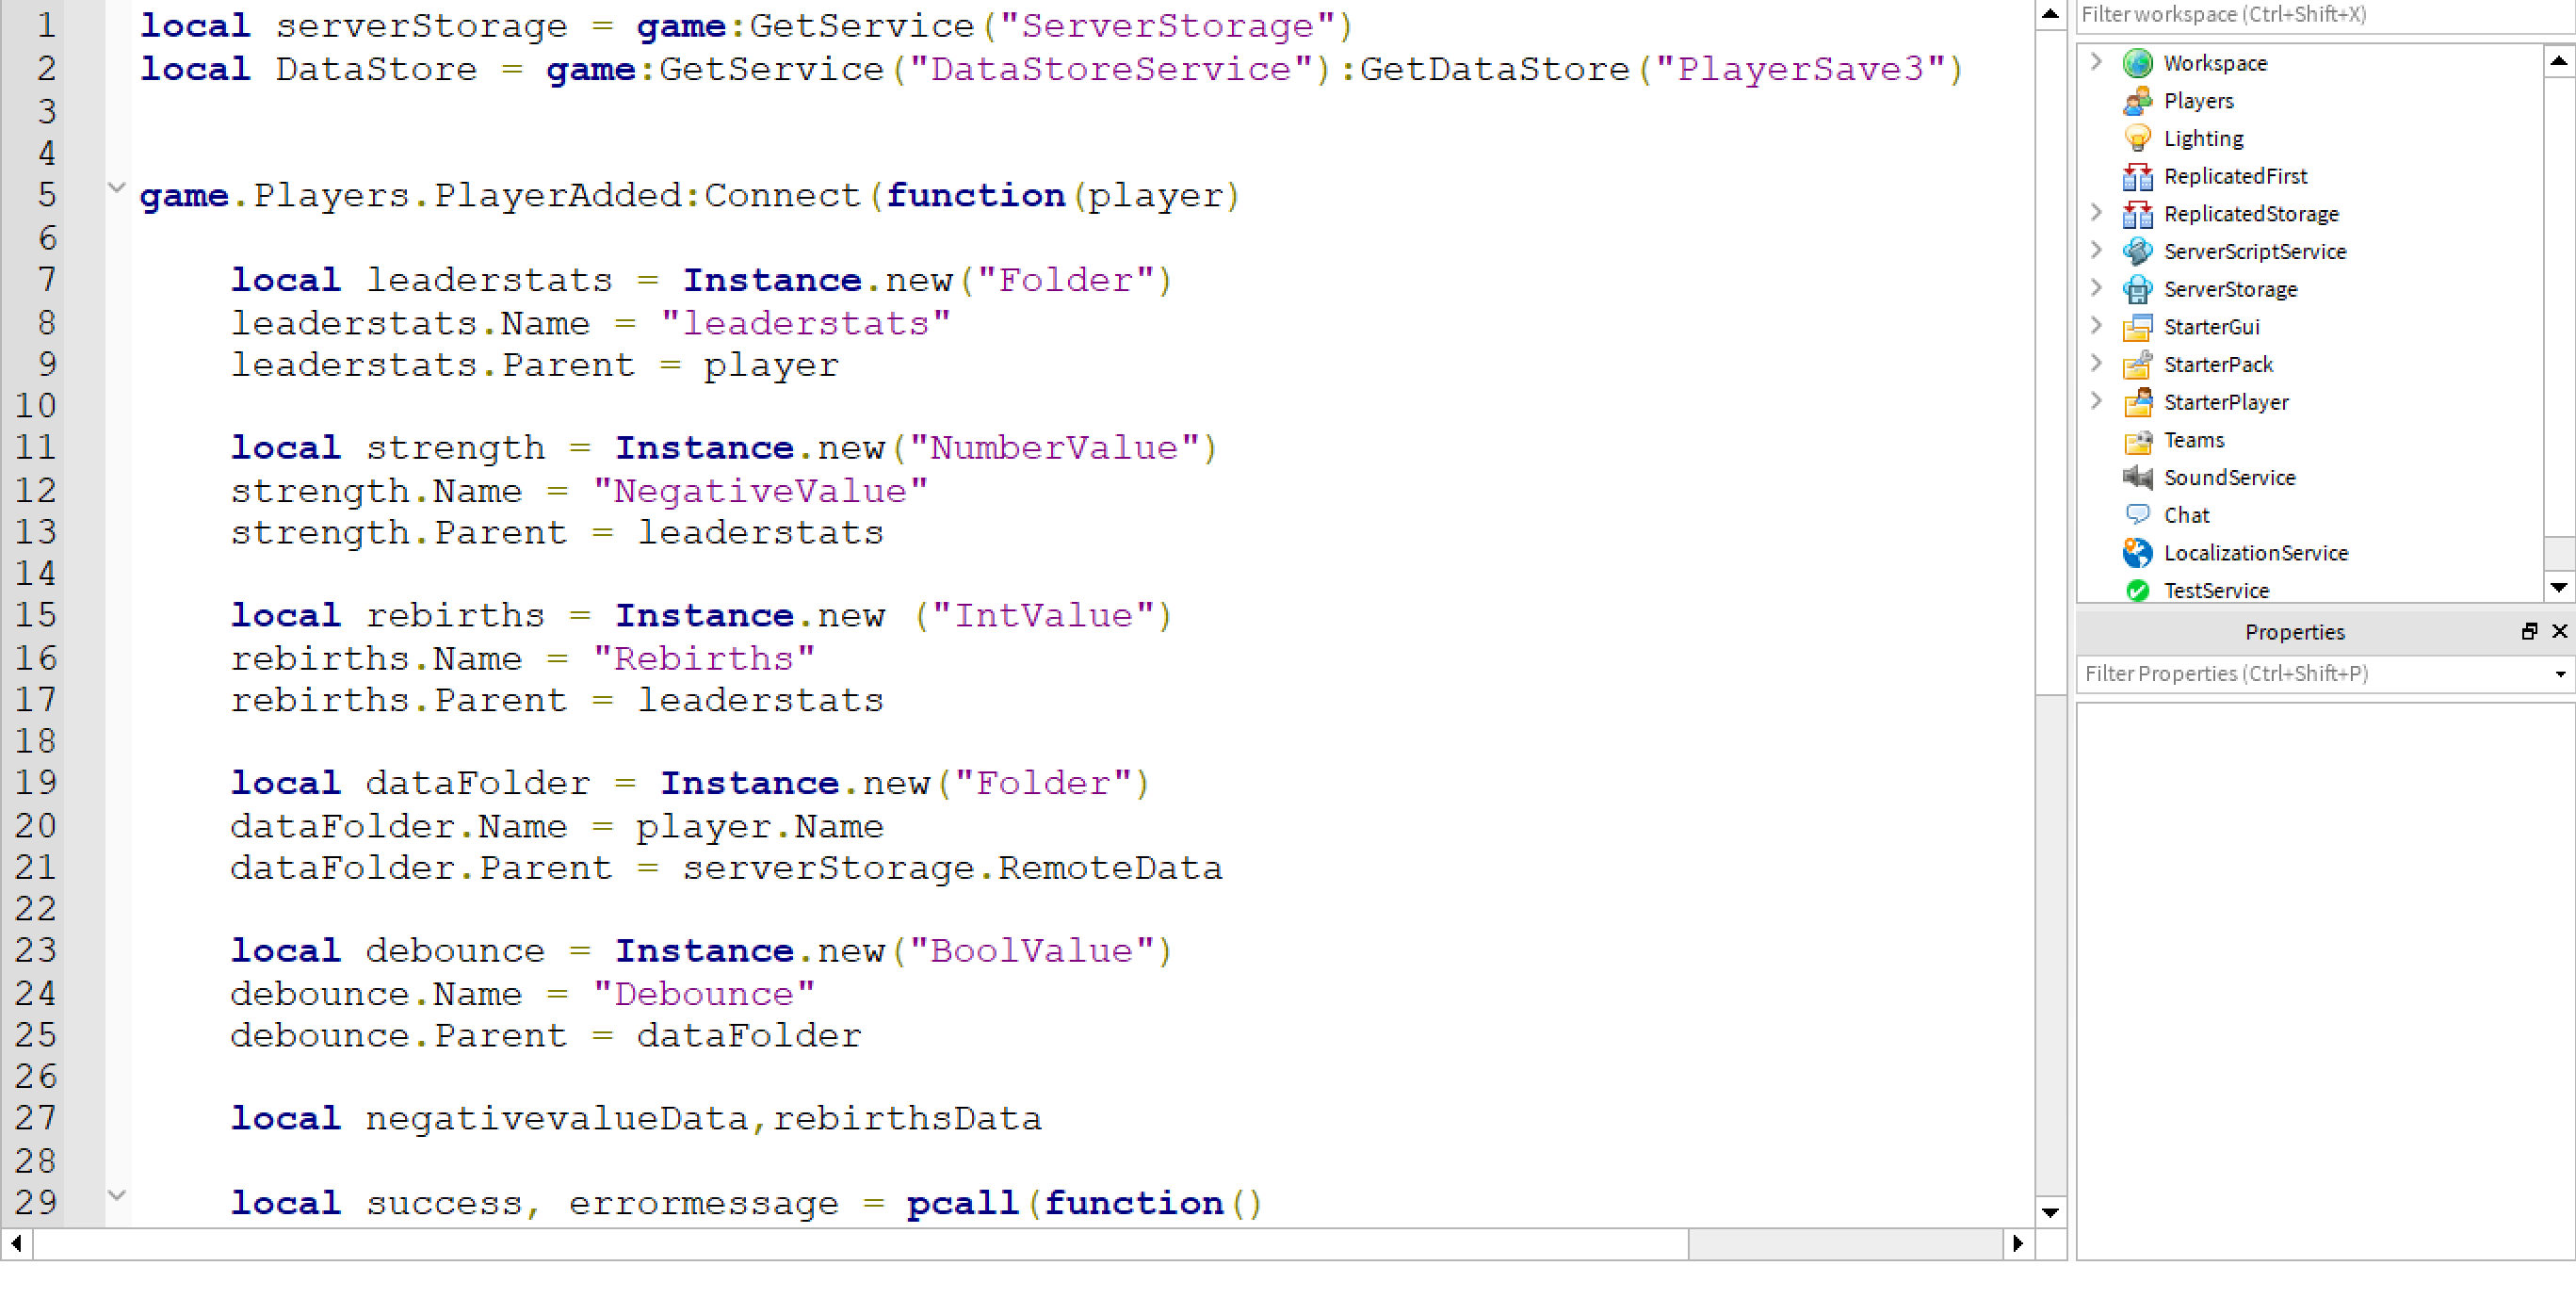Focus the Filter workspace search box
Viewport: 2576px width, 1298px height.
2325,15
